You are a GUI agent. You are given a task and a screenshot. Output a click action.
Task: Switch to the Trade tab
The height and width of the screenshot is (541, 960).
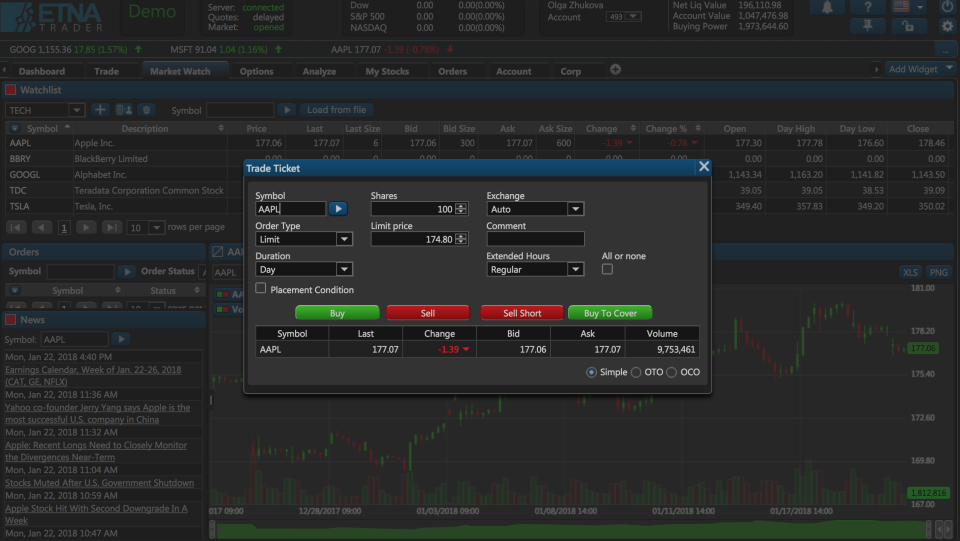click(107, 71)
